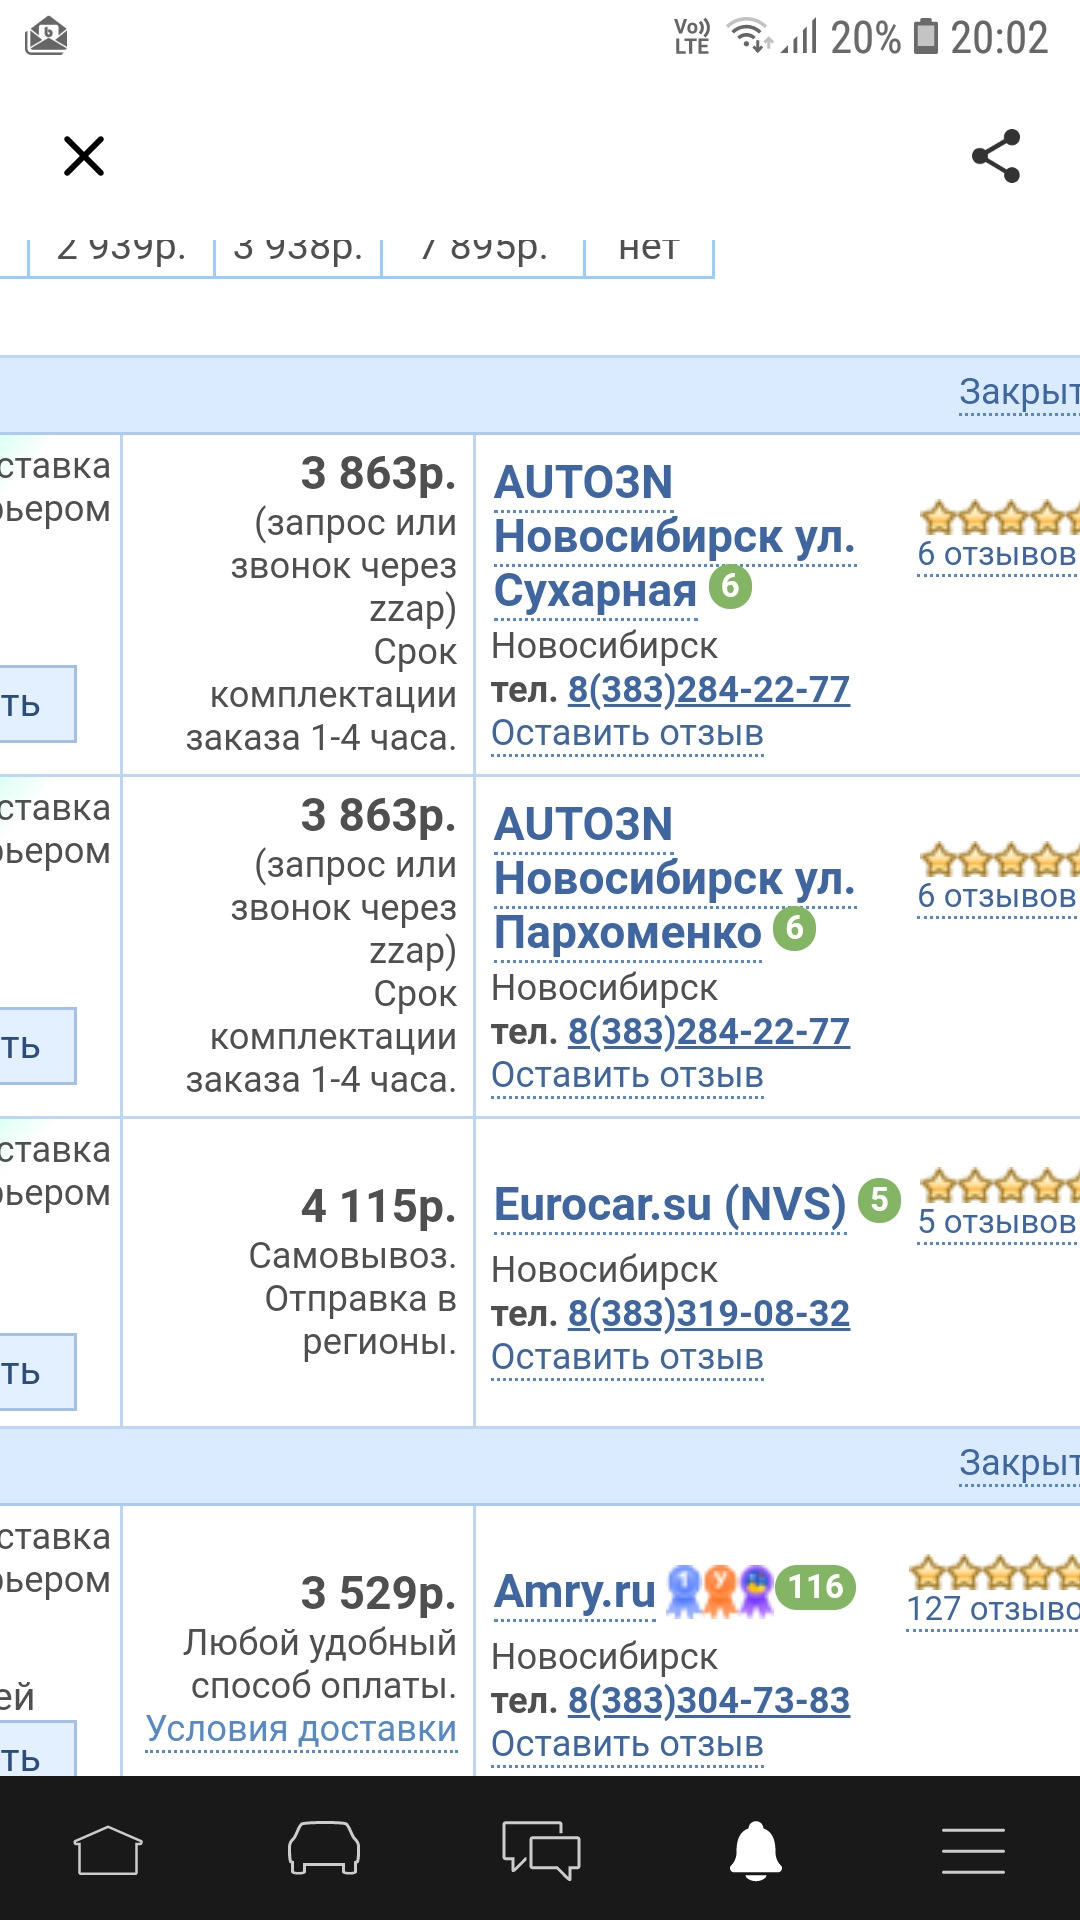
Task: Open AUTO3N Новосибирск ул. Сухарная seller
Action: pyautogui.click(x=675, y=537)
